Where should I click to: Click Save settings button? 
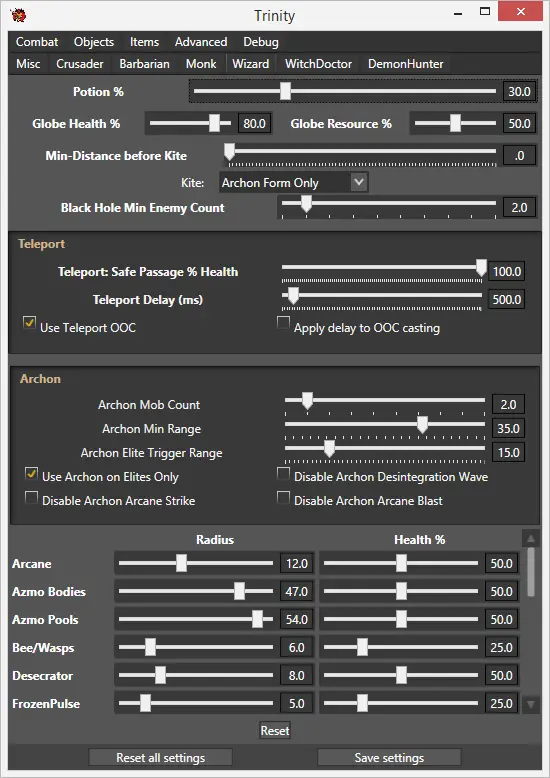coord(389,758)
